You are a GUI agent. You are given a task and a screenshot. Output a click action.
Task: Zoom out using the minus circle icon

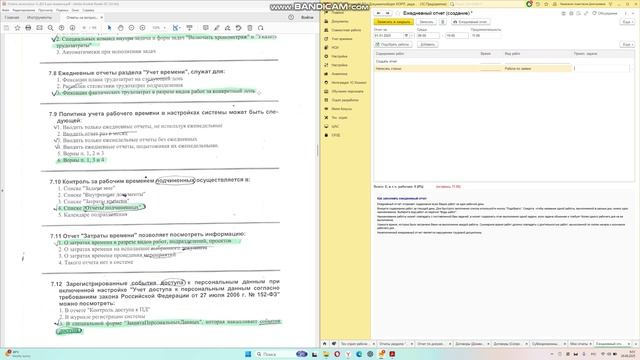click(131, 28)
